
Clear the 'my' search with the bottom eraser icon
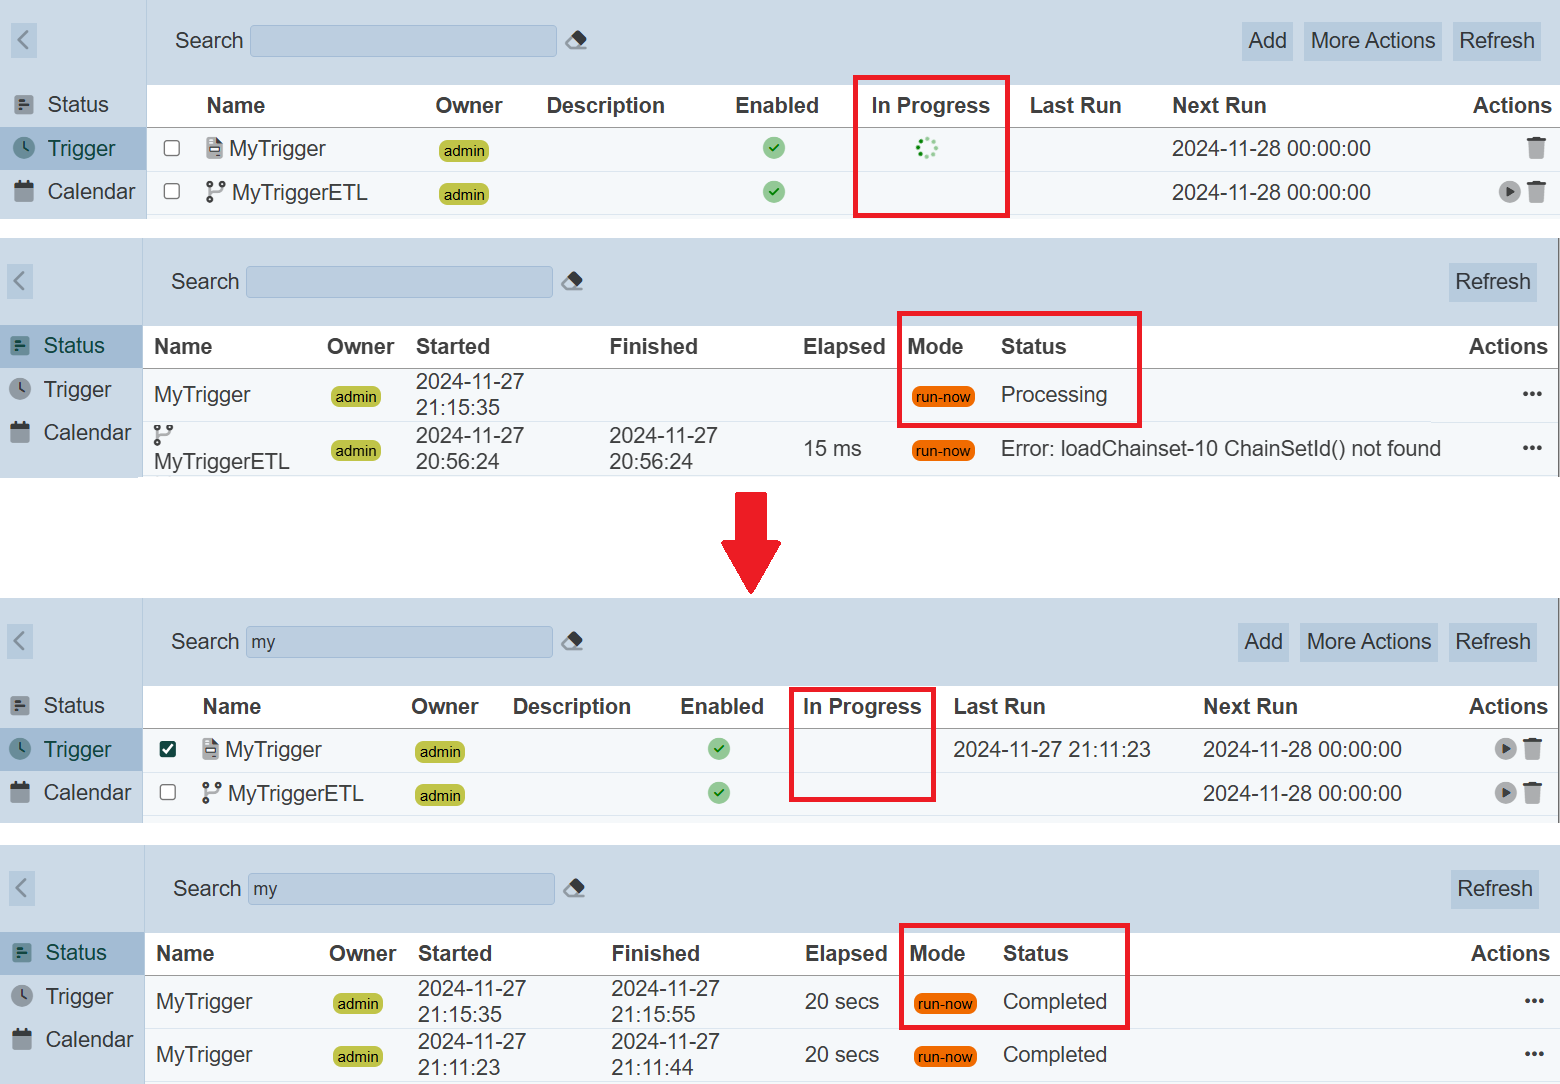575,888
